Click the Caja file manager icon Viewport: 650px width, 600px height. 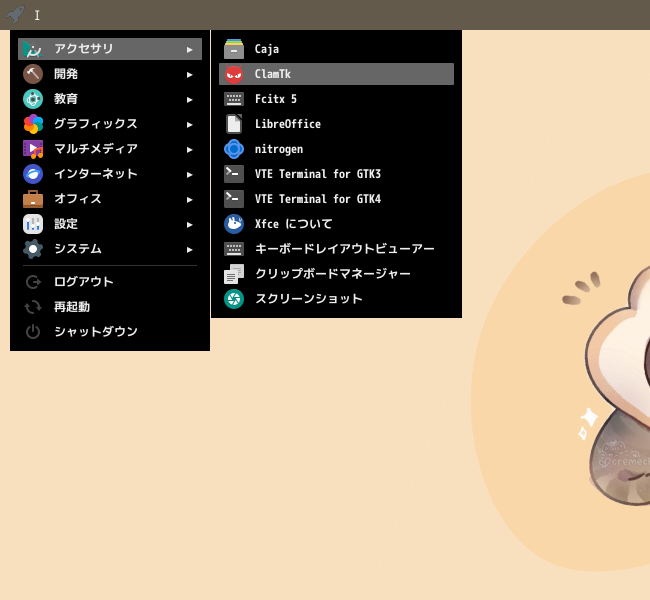[x=234, y=49]
